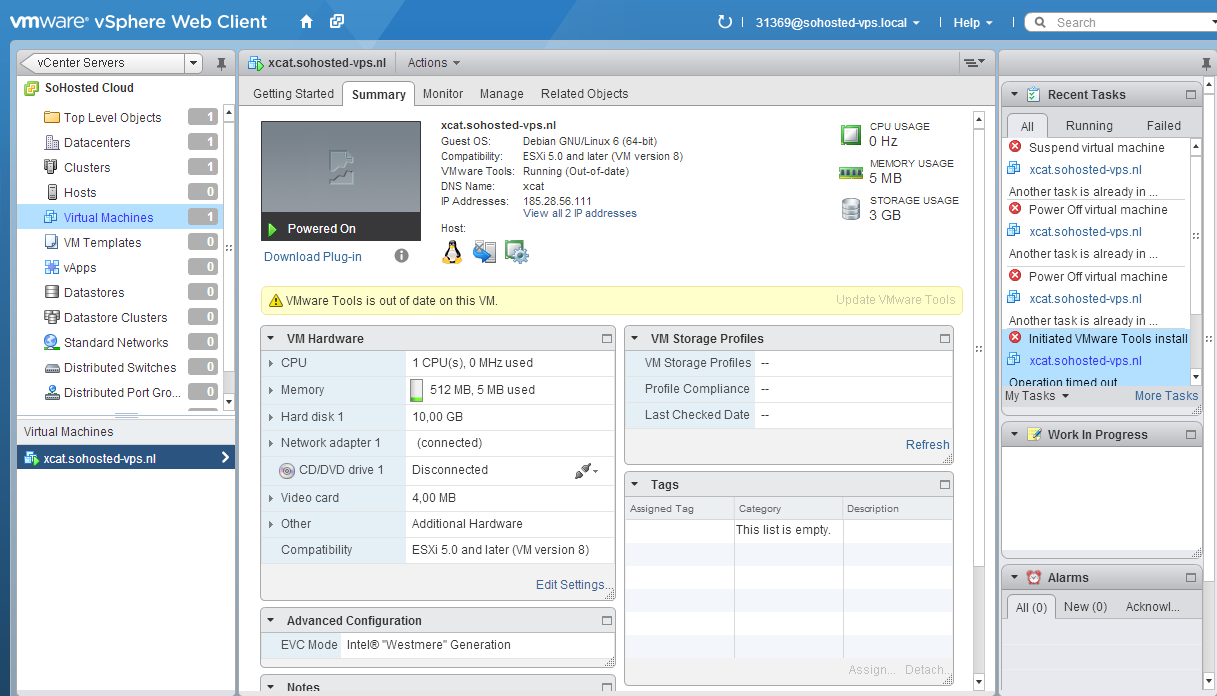Image resolution: width=1217 pixels, height=696 pixels.
Task: Click the info icon beside Download Plug-in
Action: pos(401,256)
